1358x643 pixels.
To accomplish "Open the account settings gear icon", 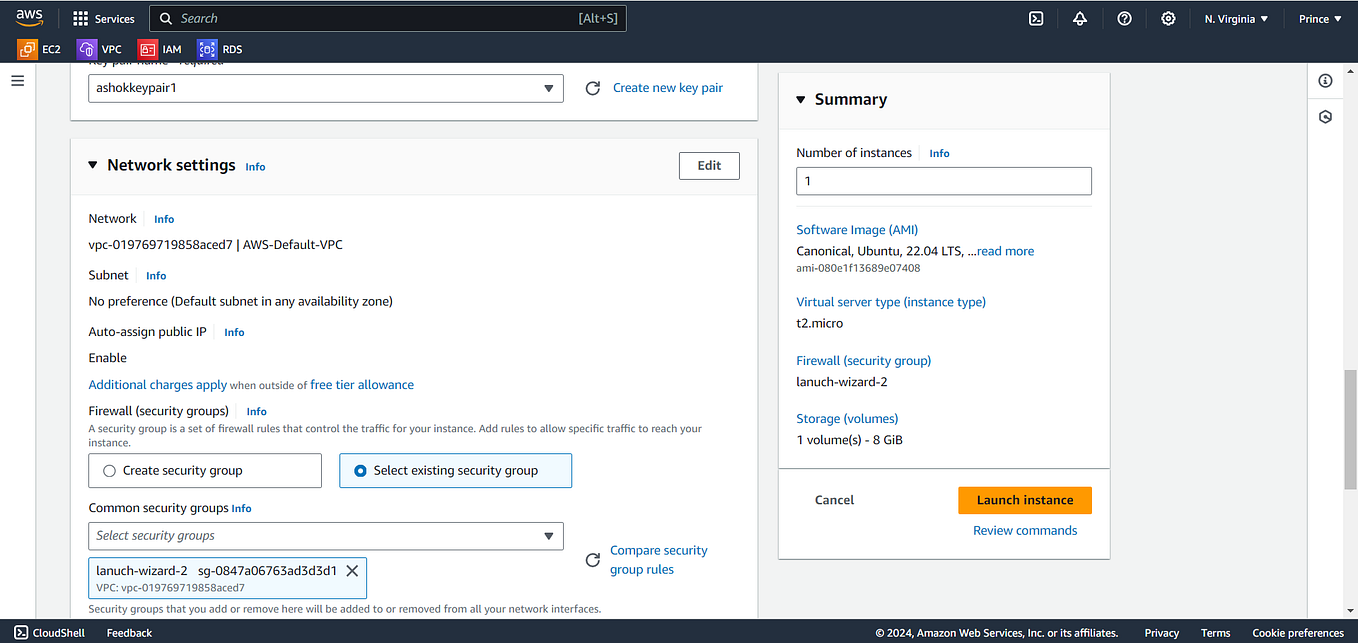I will point(1168,18).
